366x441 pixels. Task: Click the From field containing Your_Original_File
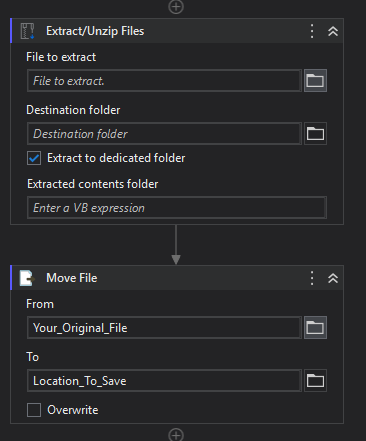tap(164, 328)
